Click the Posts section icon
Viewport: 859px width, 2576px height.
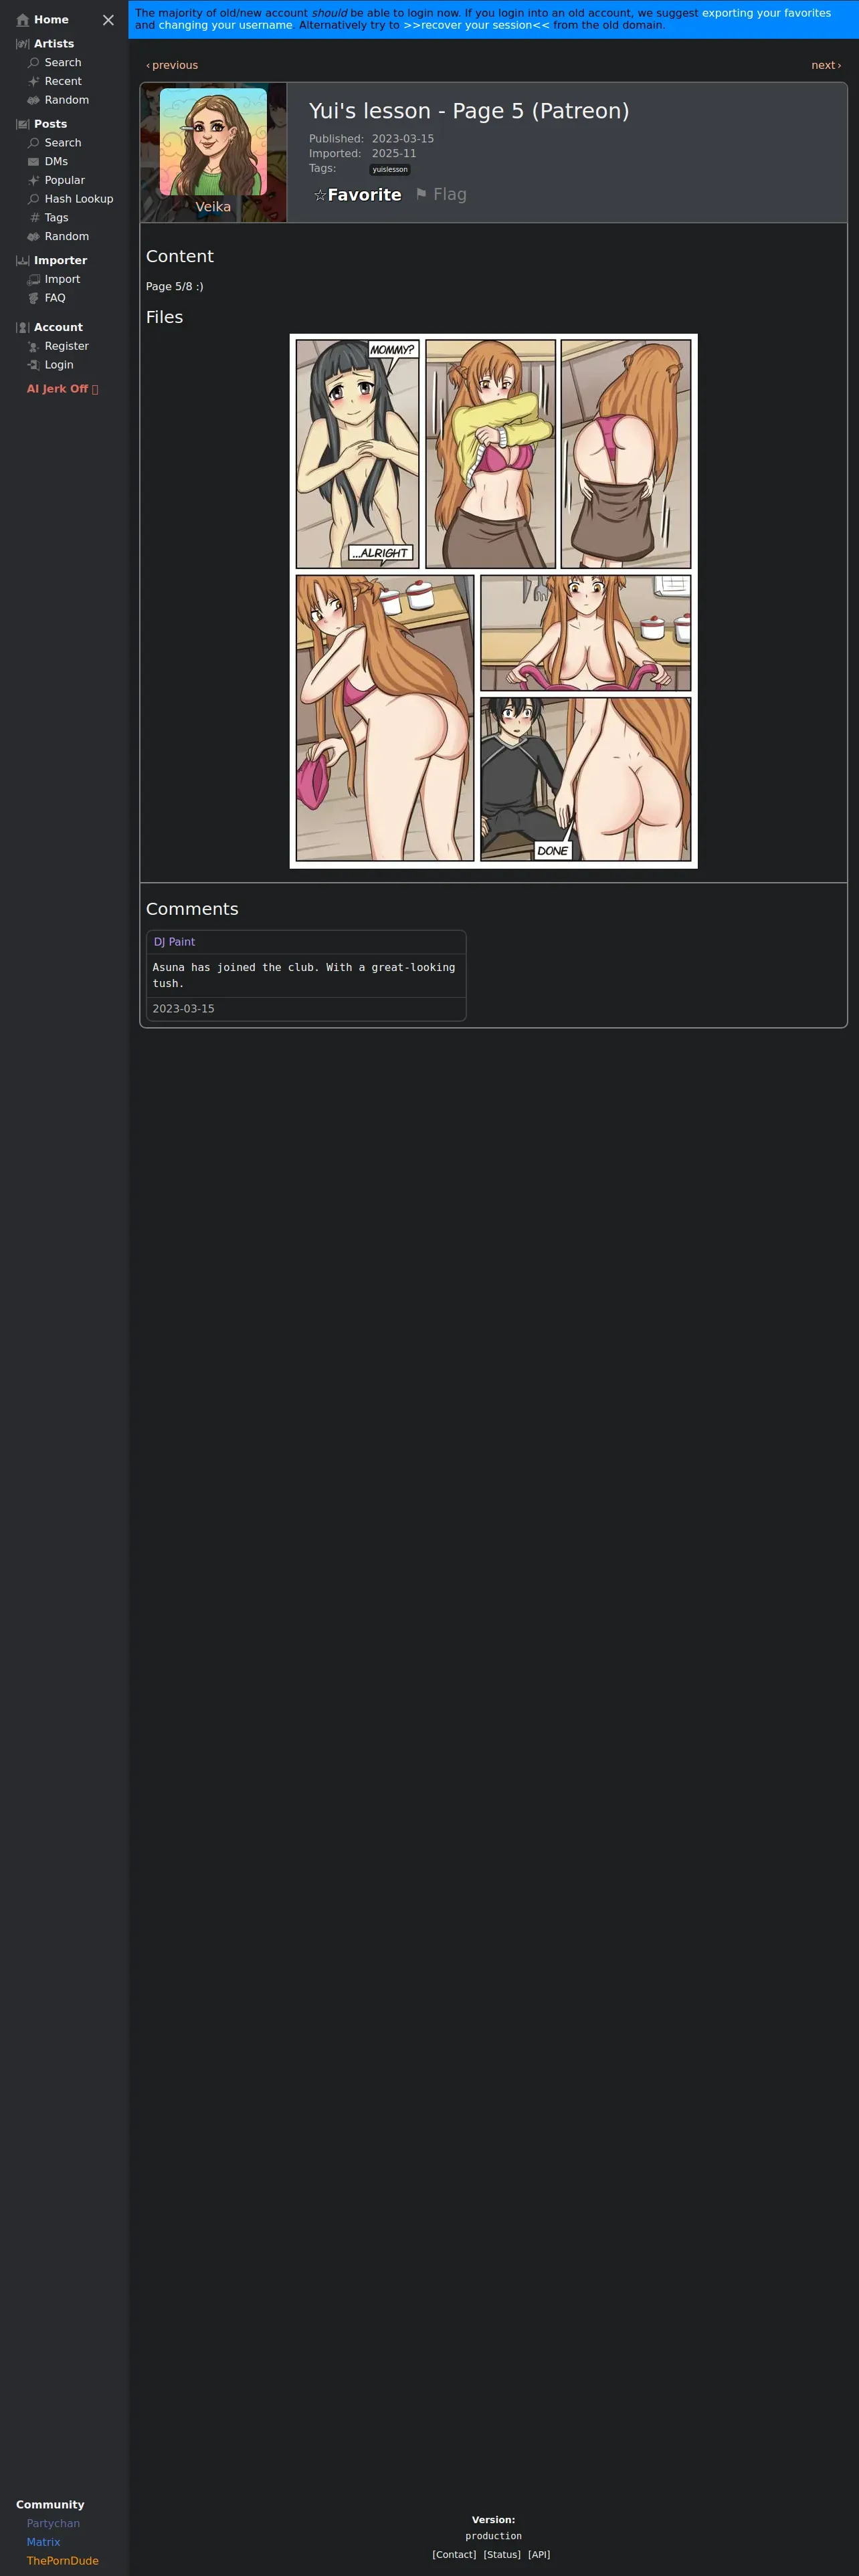click(x=23, y=124)
